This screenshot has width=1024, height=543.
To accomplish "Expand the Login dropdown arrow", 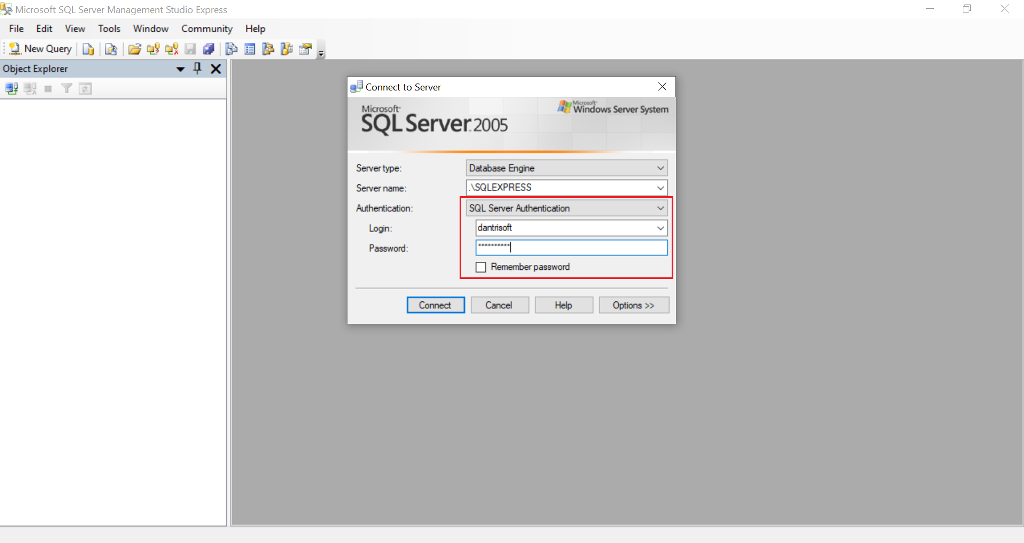I will 660,227.
